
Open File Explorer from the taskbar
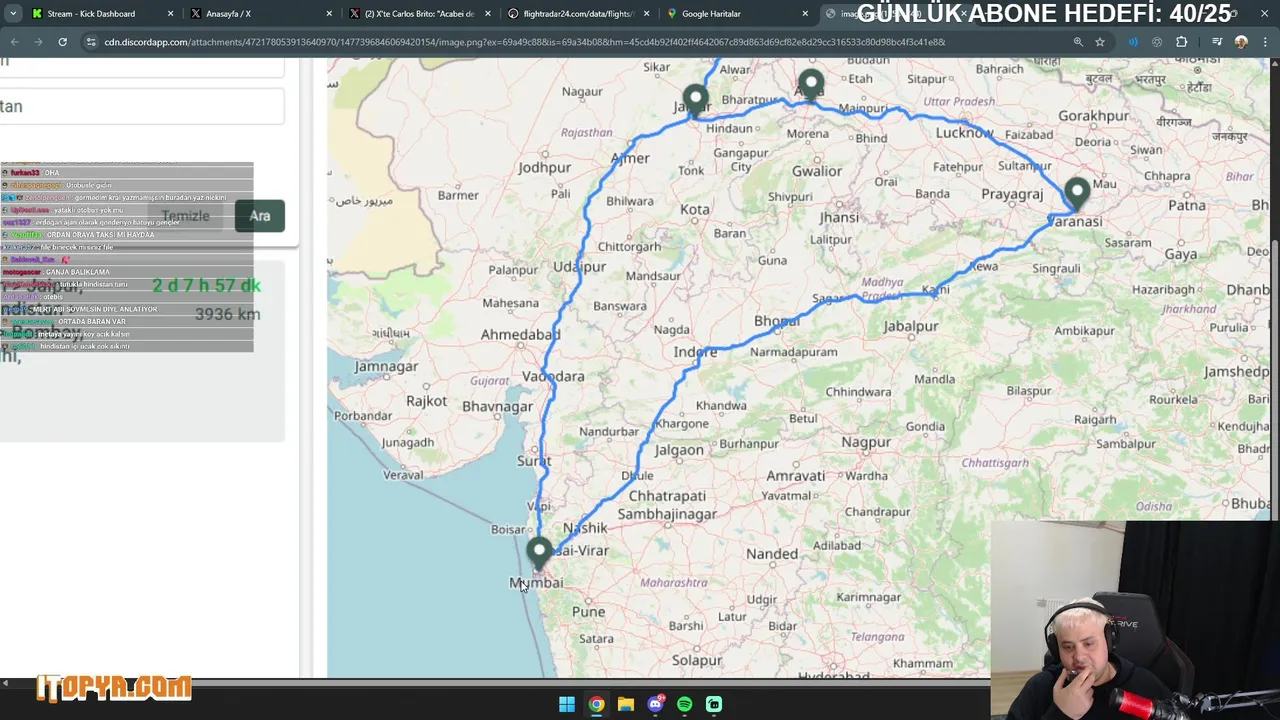point(626,704)
